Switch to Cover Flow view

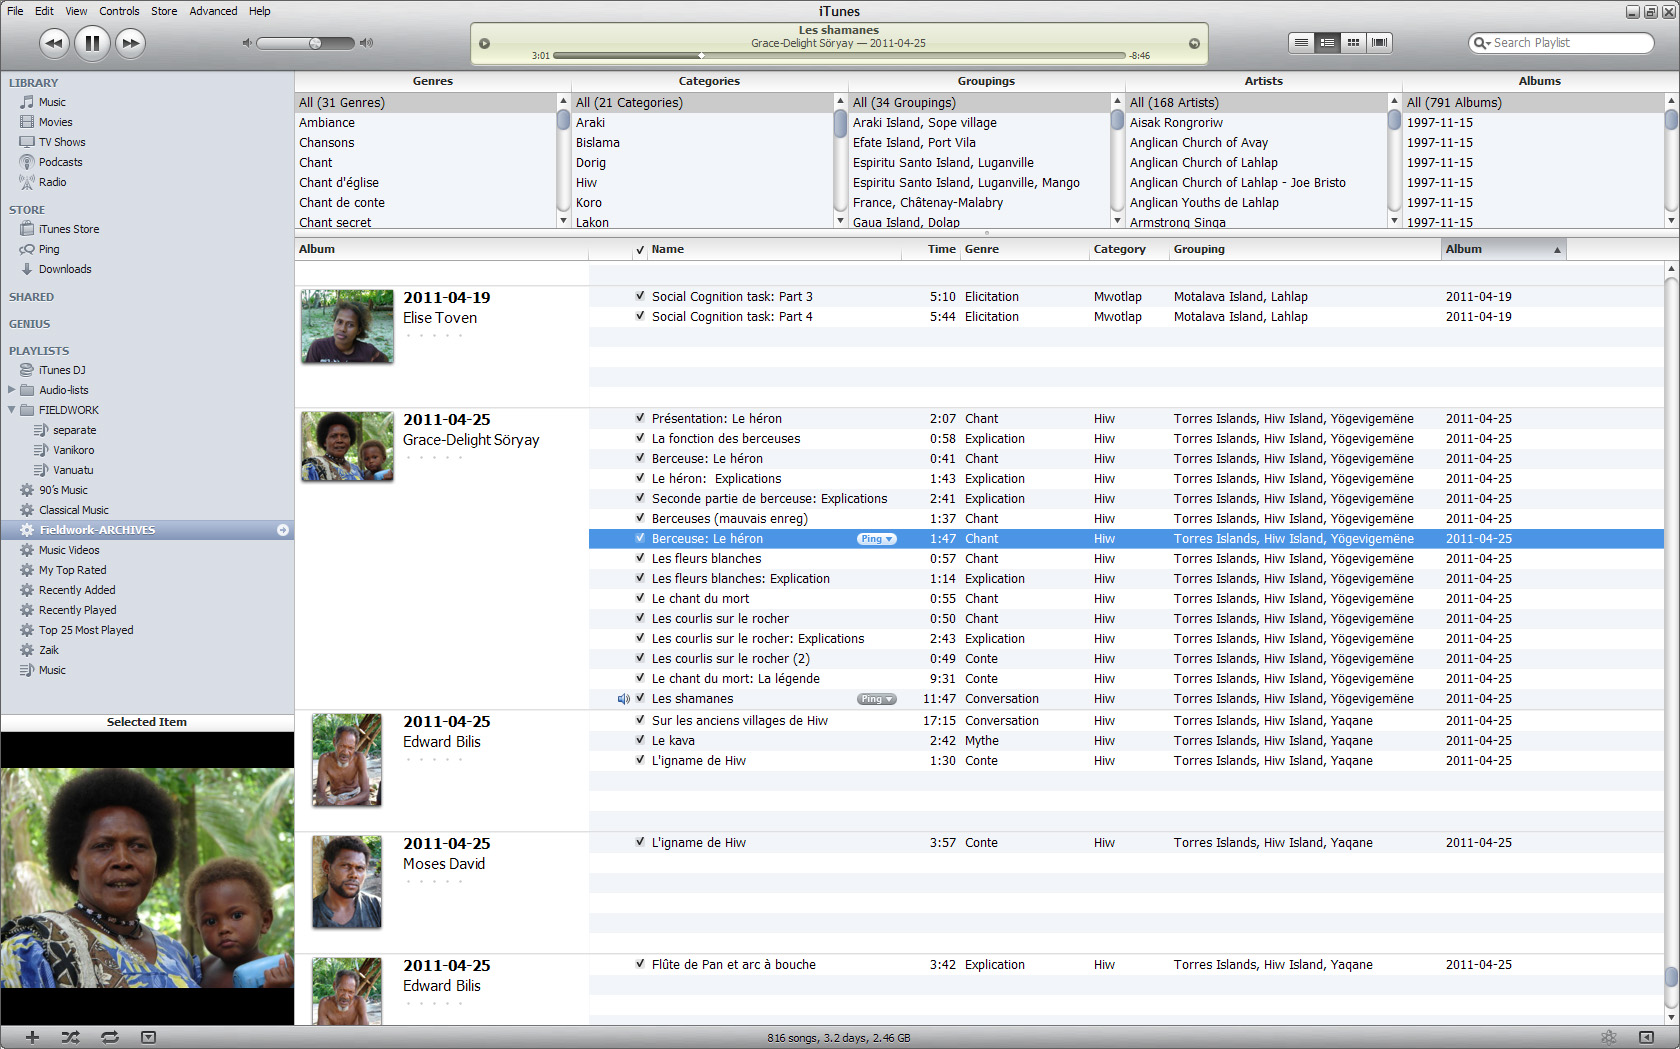(x=1379, y=43)
